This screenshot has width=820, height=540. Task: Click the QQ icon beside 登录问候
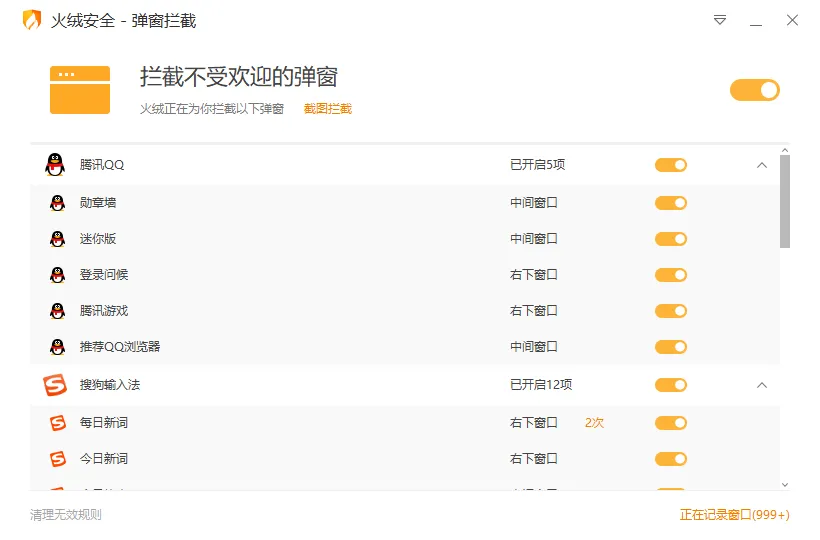coord(58,275)
